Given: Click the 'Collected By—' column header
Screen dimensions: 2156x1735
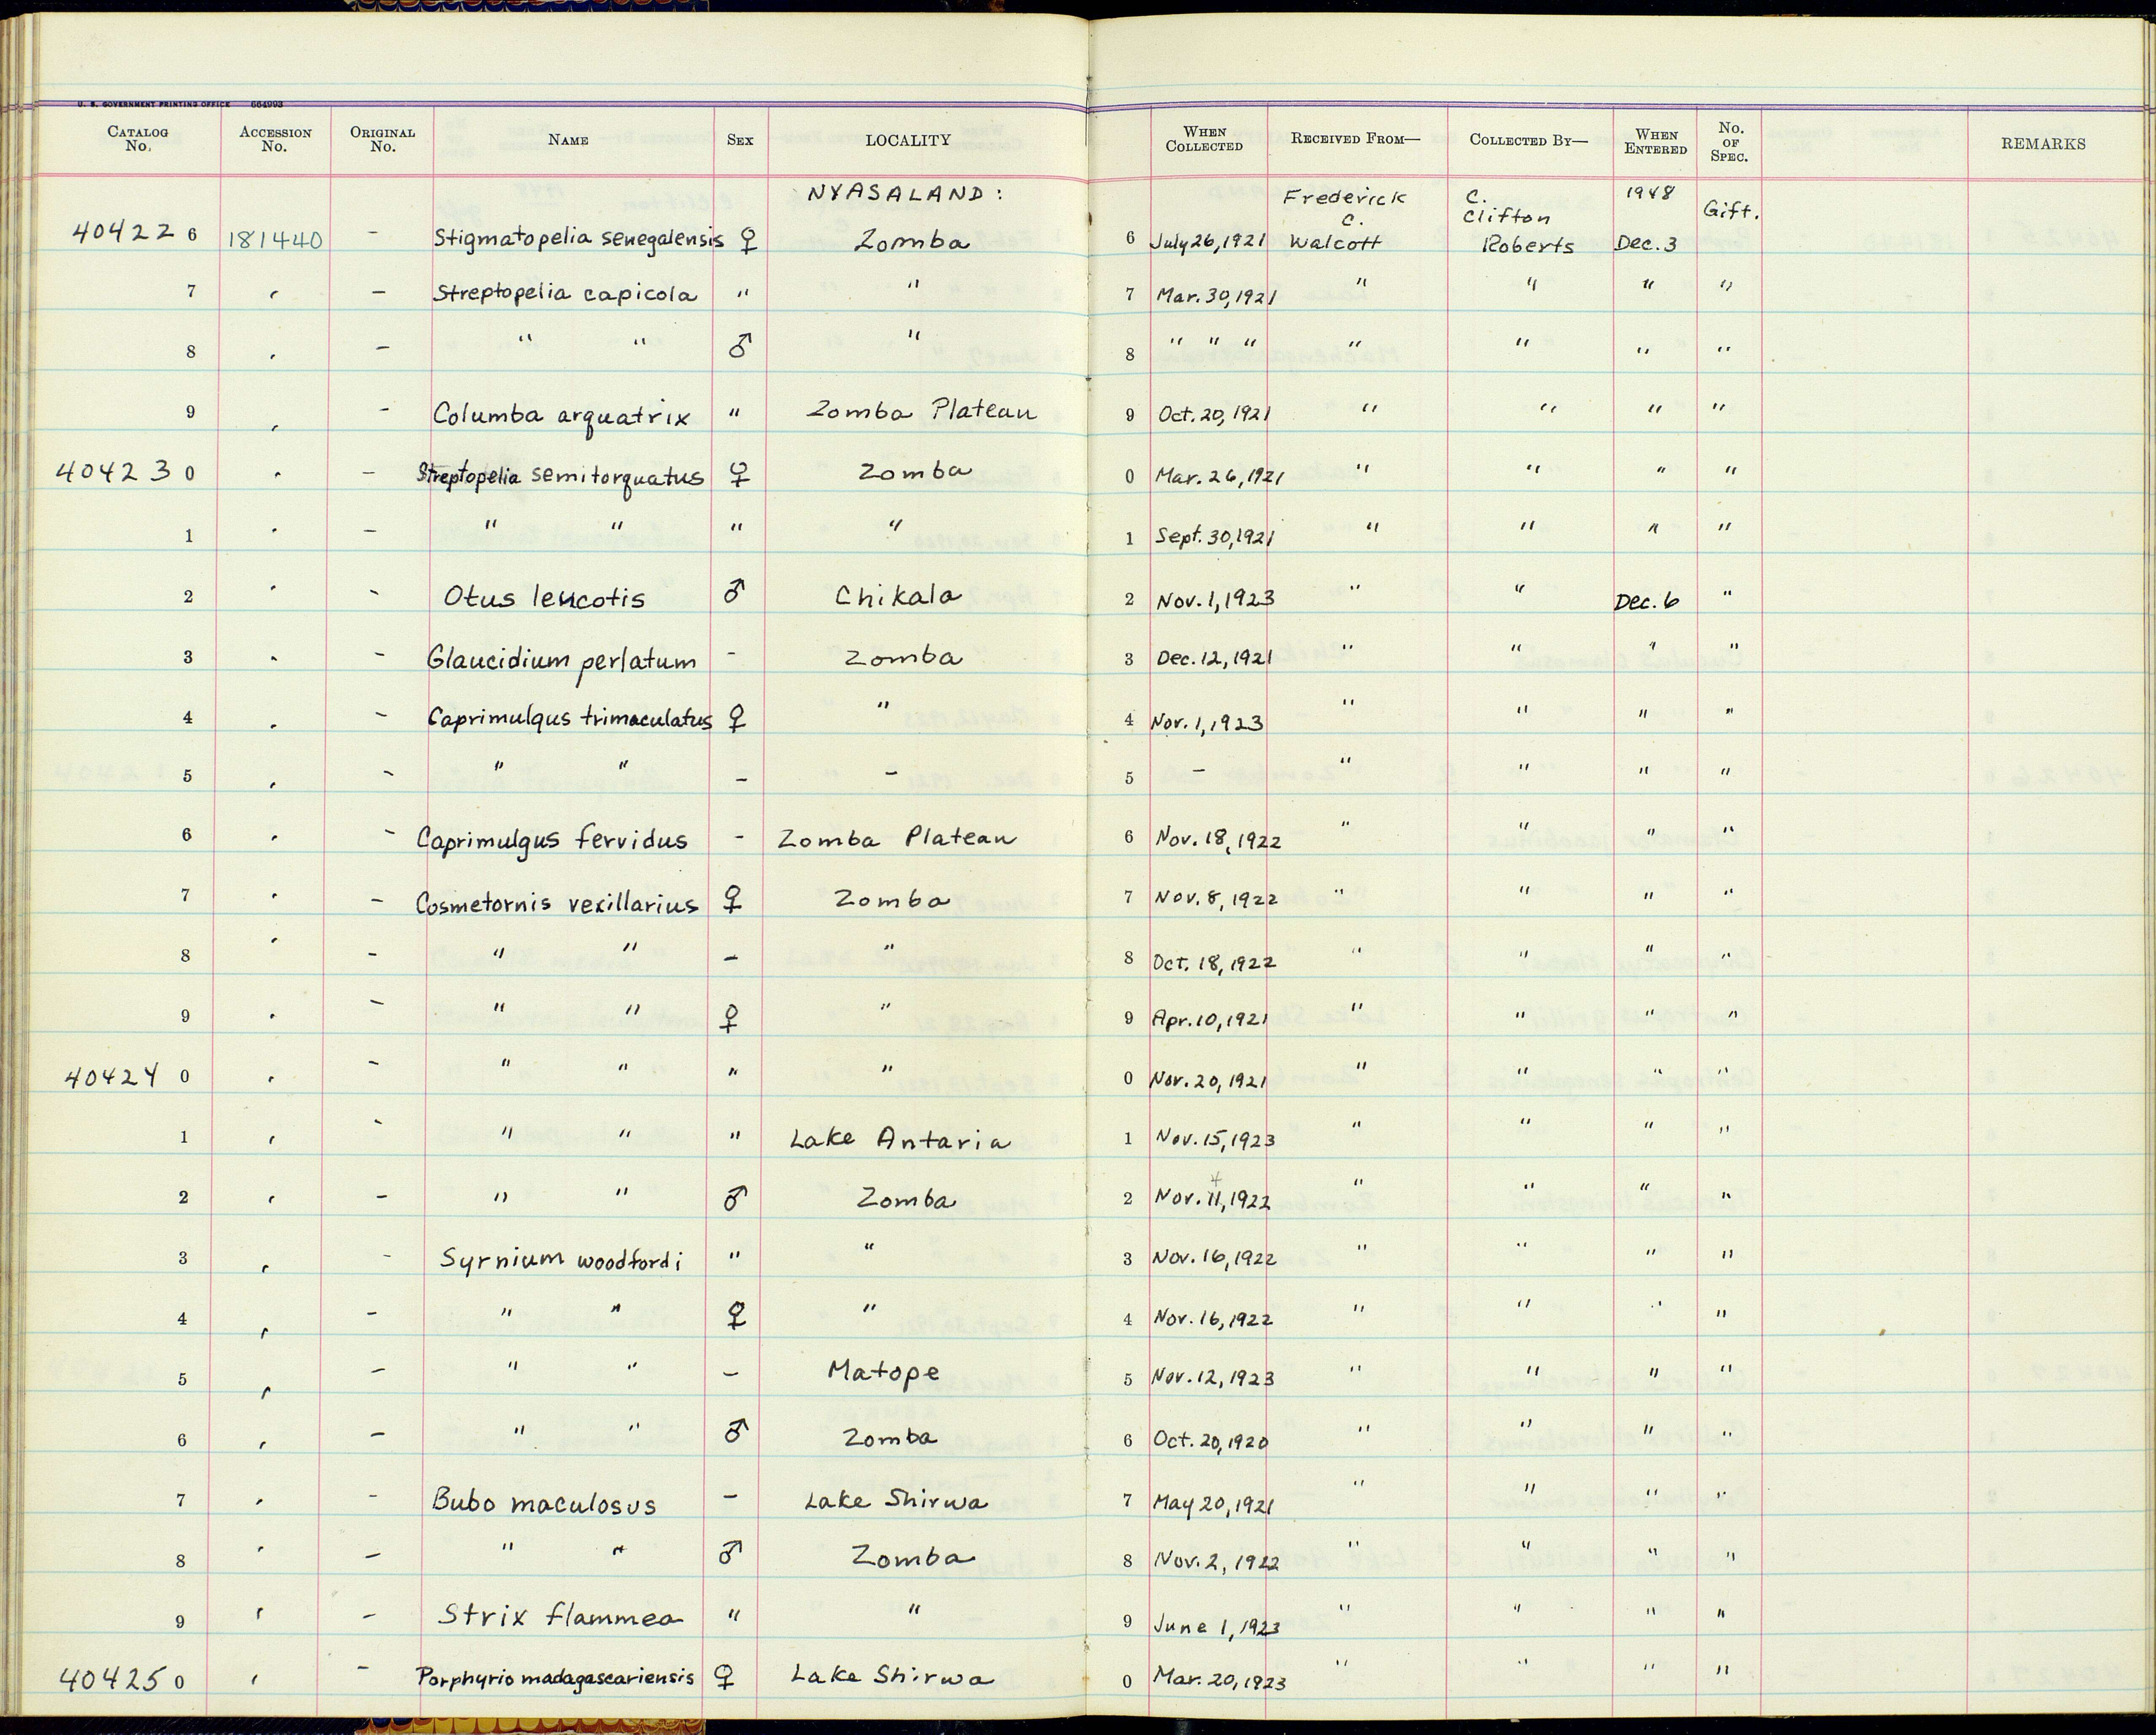Looking at the screenshot, I should click(1528, 140).
